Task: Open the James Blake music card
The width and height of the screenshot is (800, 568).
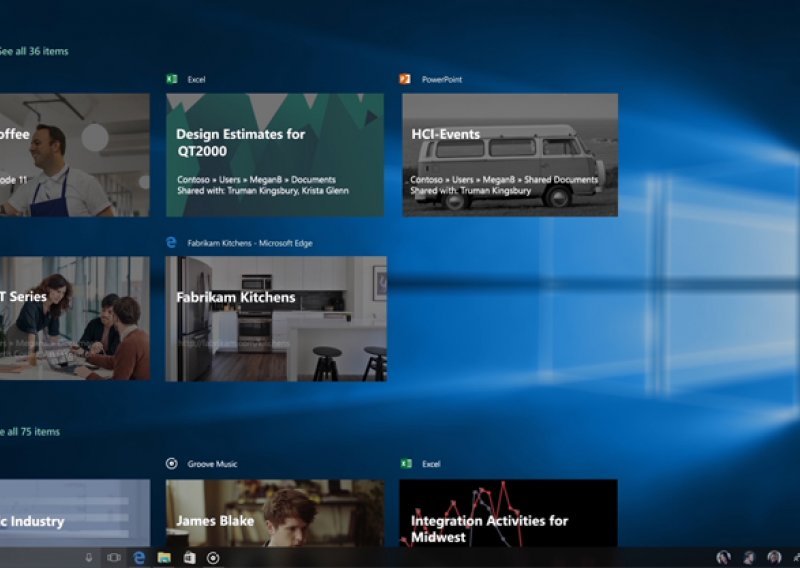Action: [x=276, y=513]
